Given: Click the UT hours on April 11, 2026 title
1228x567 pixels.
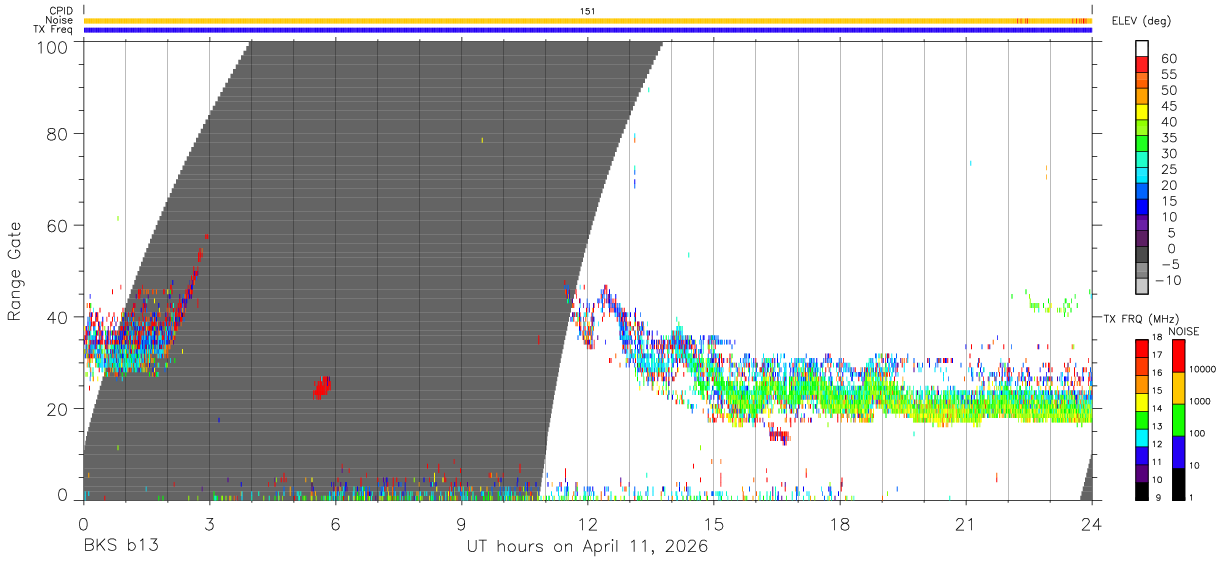Looking at the screenshot, I should [587, 547].
